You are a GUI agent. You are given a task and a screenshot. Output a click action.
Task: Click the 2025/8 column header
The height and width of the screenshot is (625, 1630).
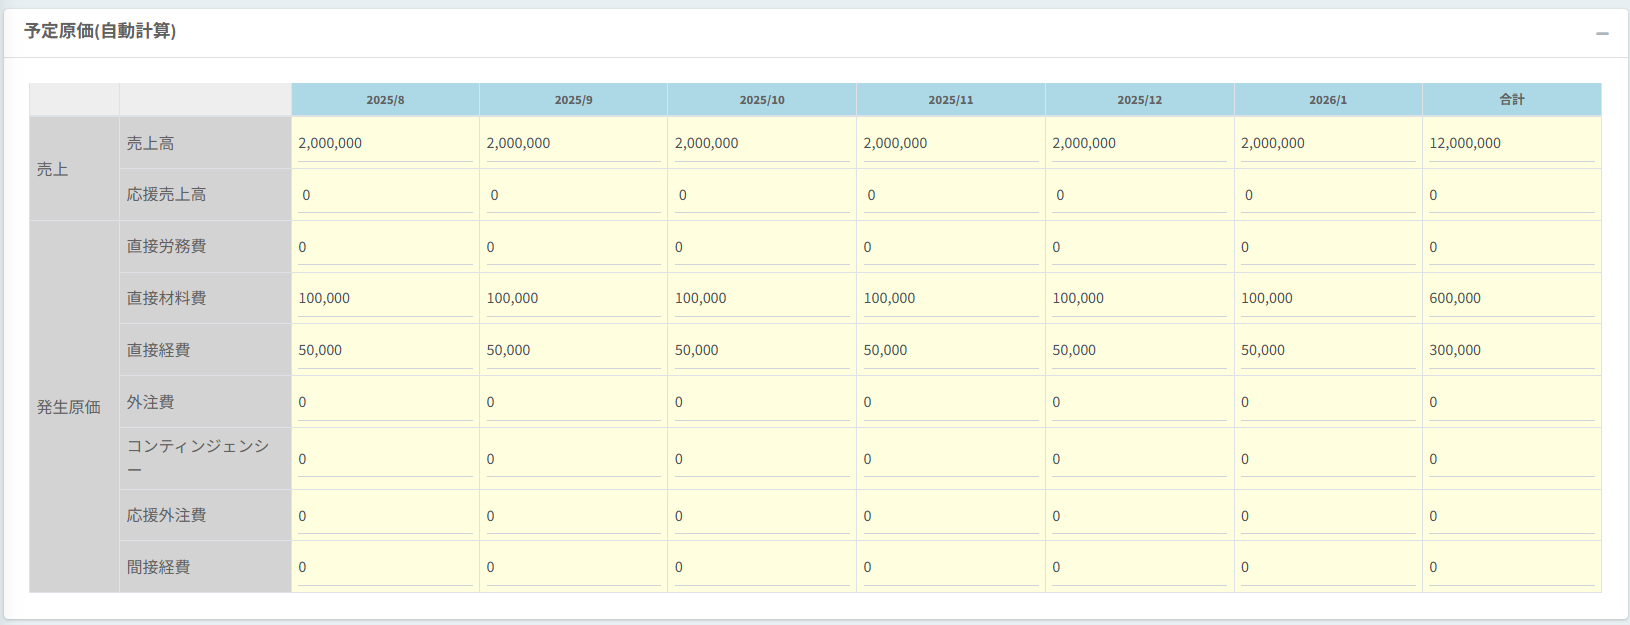click(x=385, y=100)
